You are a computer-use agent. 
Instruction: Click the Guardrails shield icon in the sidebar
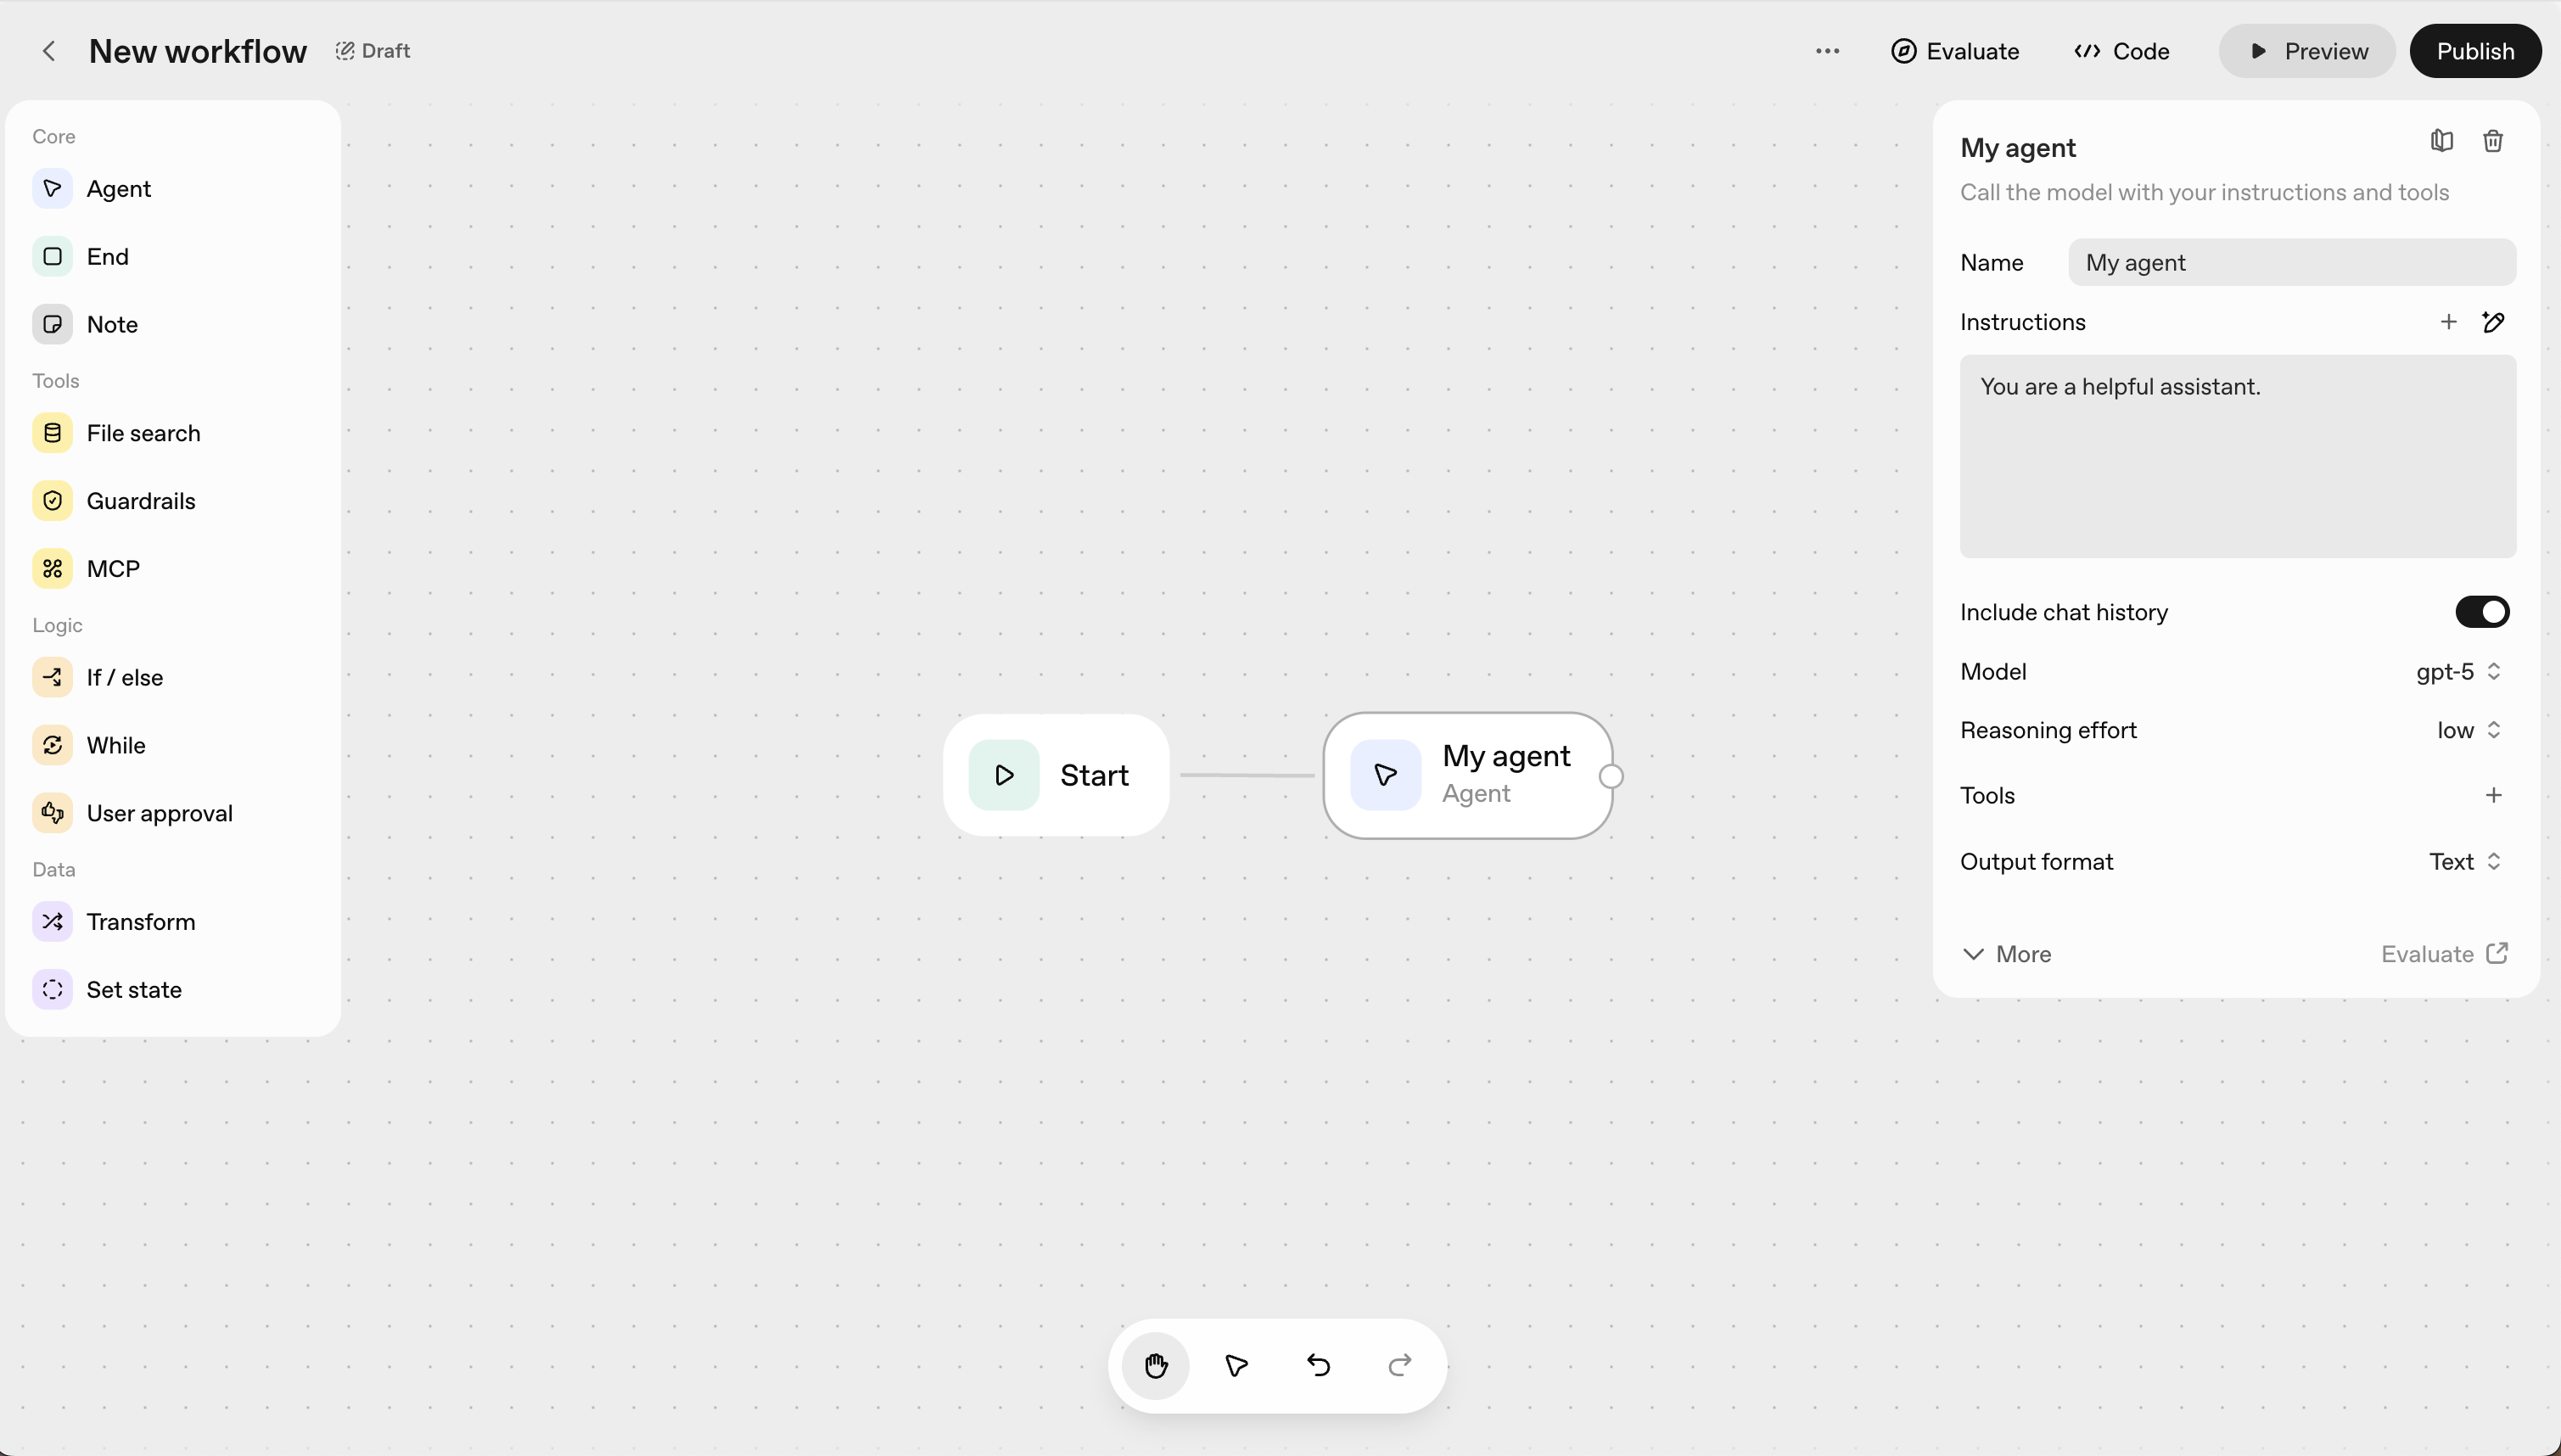coord(52,501)
